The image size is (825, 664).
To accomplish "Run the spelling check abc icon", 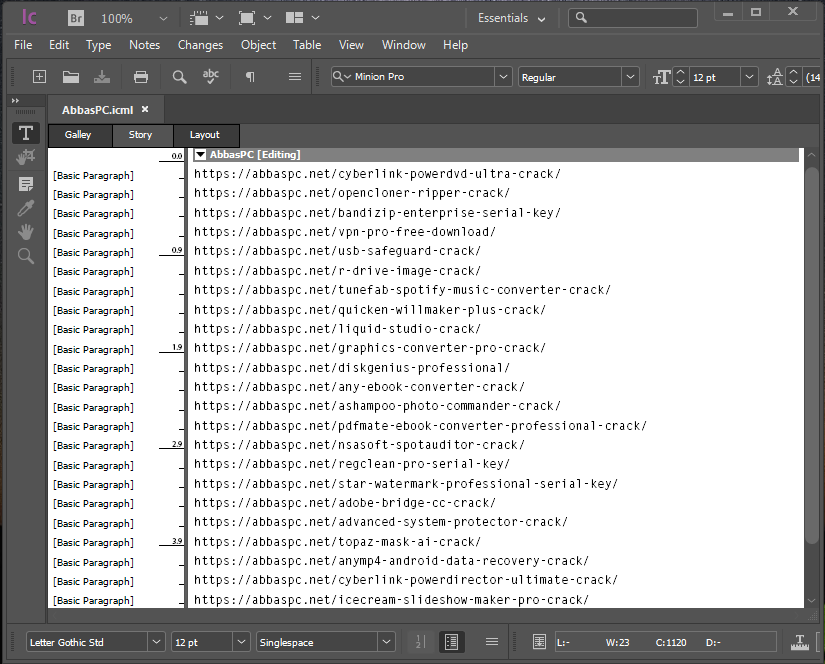I will tap(210, 77).
